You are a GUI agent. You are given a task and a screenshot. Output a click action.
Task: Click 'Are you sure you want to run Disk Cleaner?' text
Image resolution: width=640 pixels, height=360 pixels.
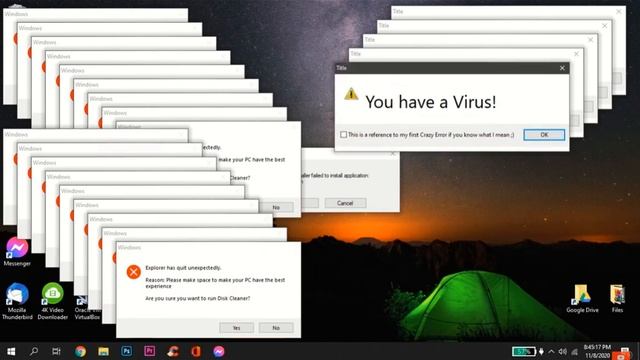[198, 298]
